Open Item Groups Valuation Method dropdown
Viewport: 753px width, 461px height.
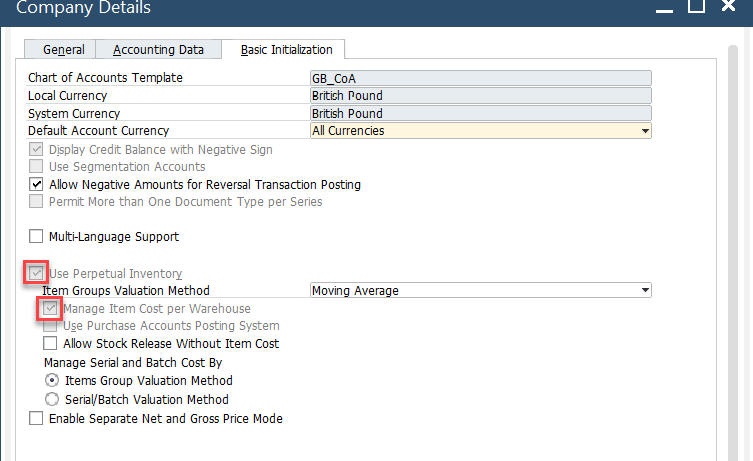[x=645, y=291]
